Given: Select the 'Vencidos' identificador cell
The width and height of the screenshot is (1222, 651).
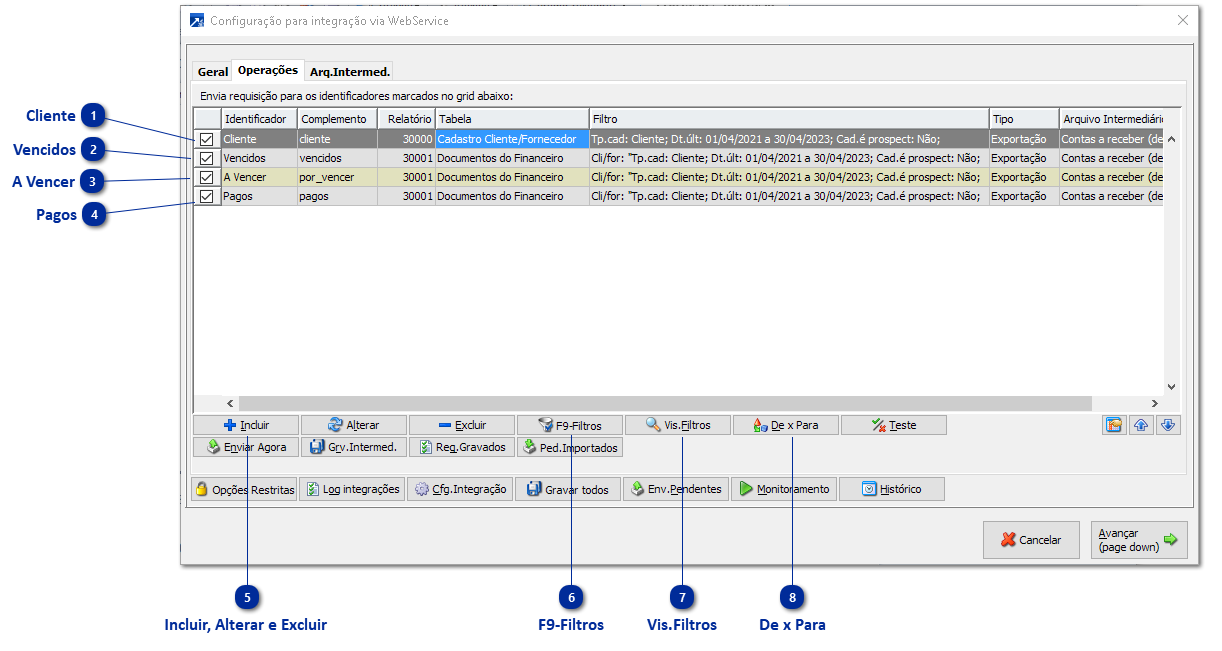Looking at the screenshot, I should click(x=259, y=158).
